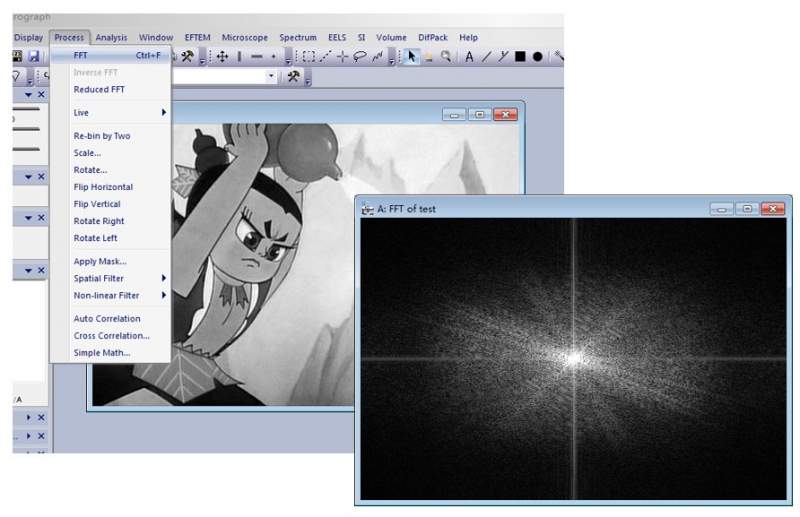
Task: Choose Auto Correlation
Action: (x=111, y=318)
